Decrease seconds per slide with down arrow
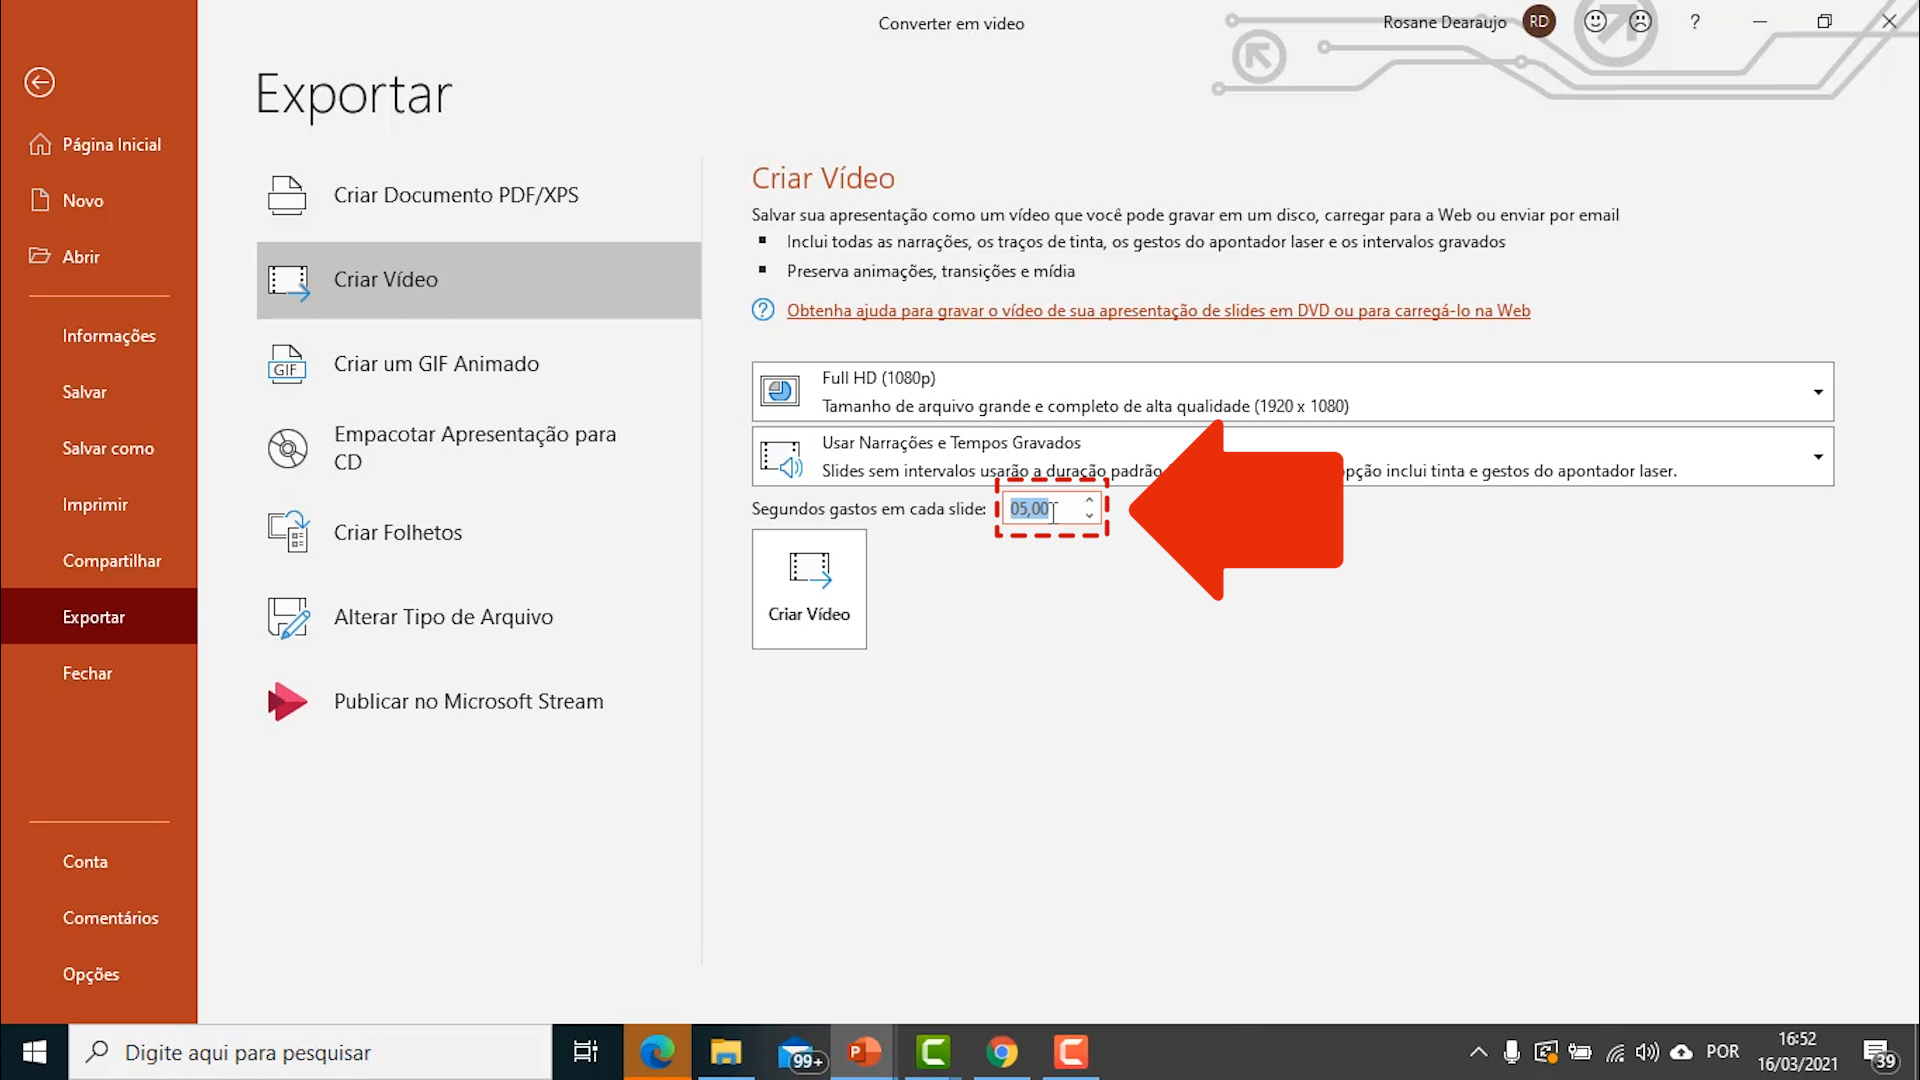1920x1080 pixels. coord(1089,516)
